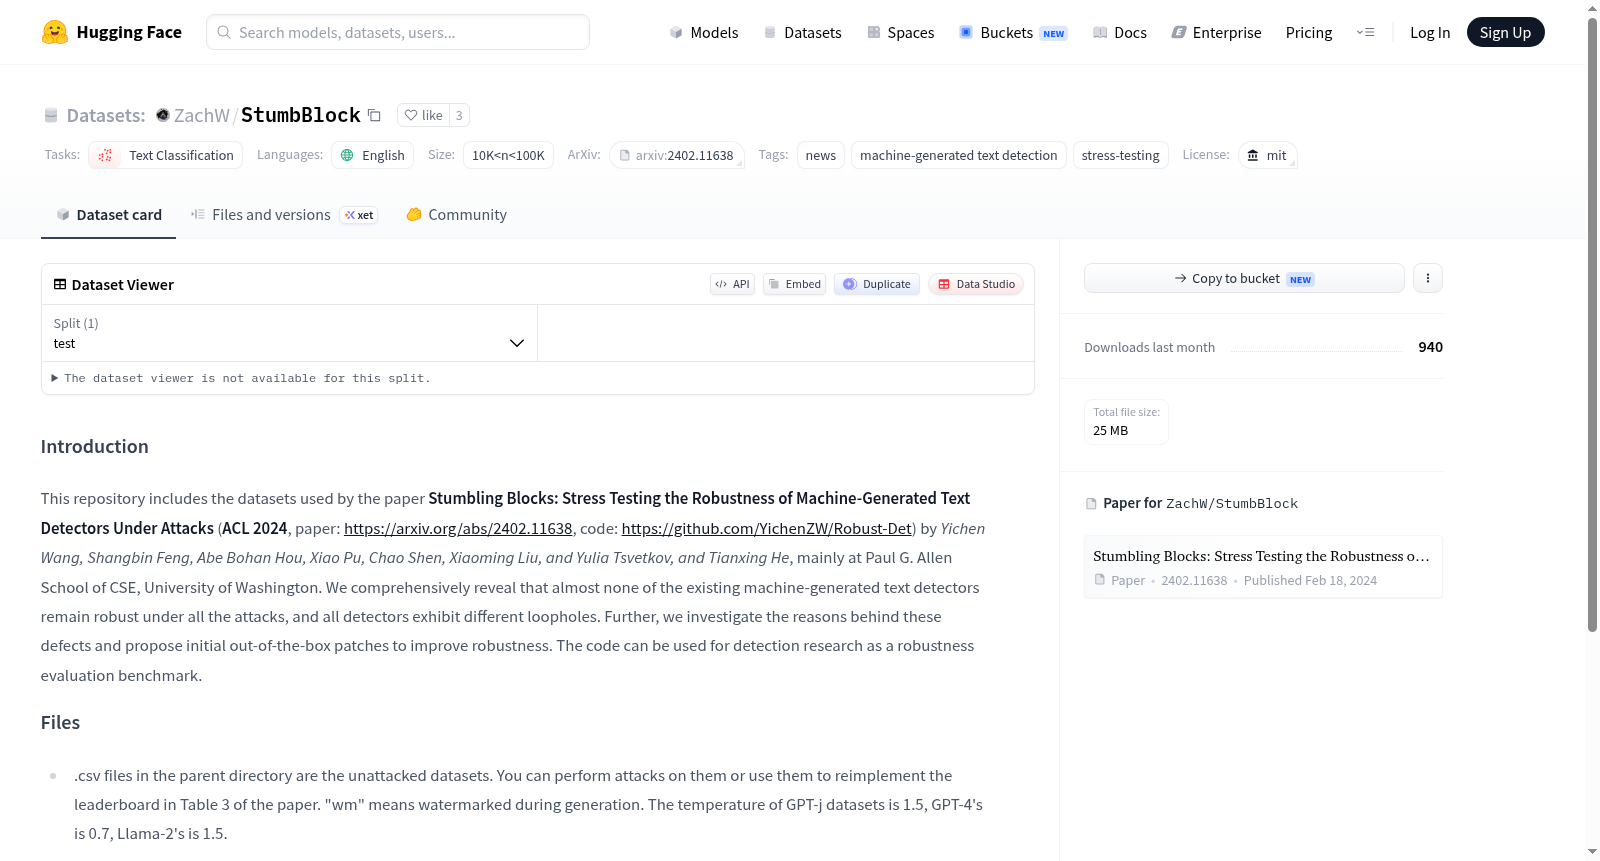Open Spaces in the top navigation
1600x861 pixels.
[x=900, y=32]
